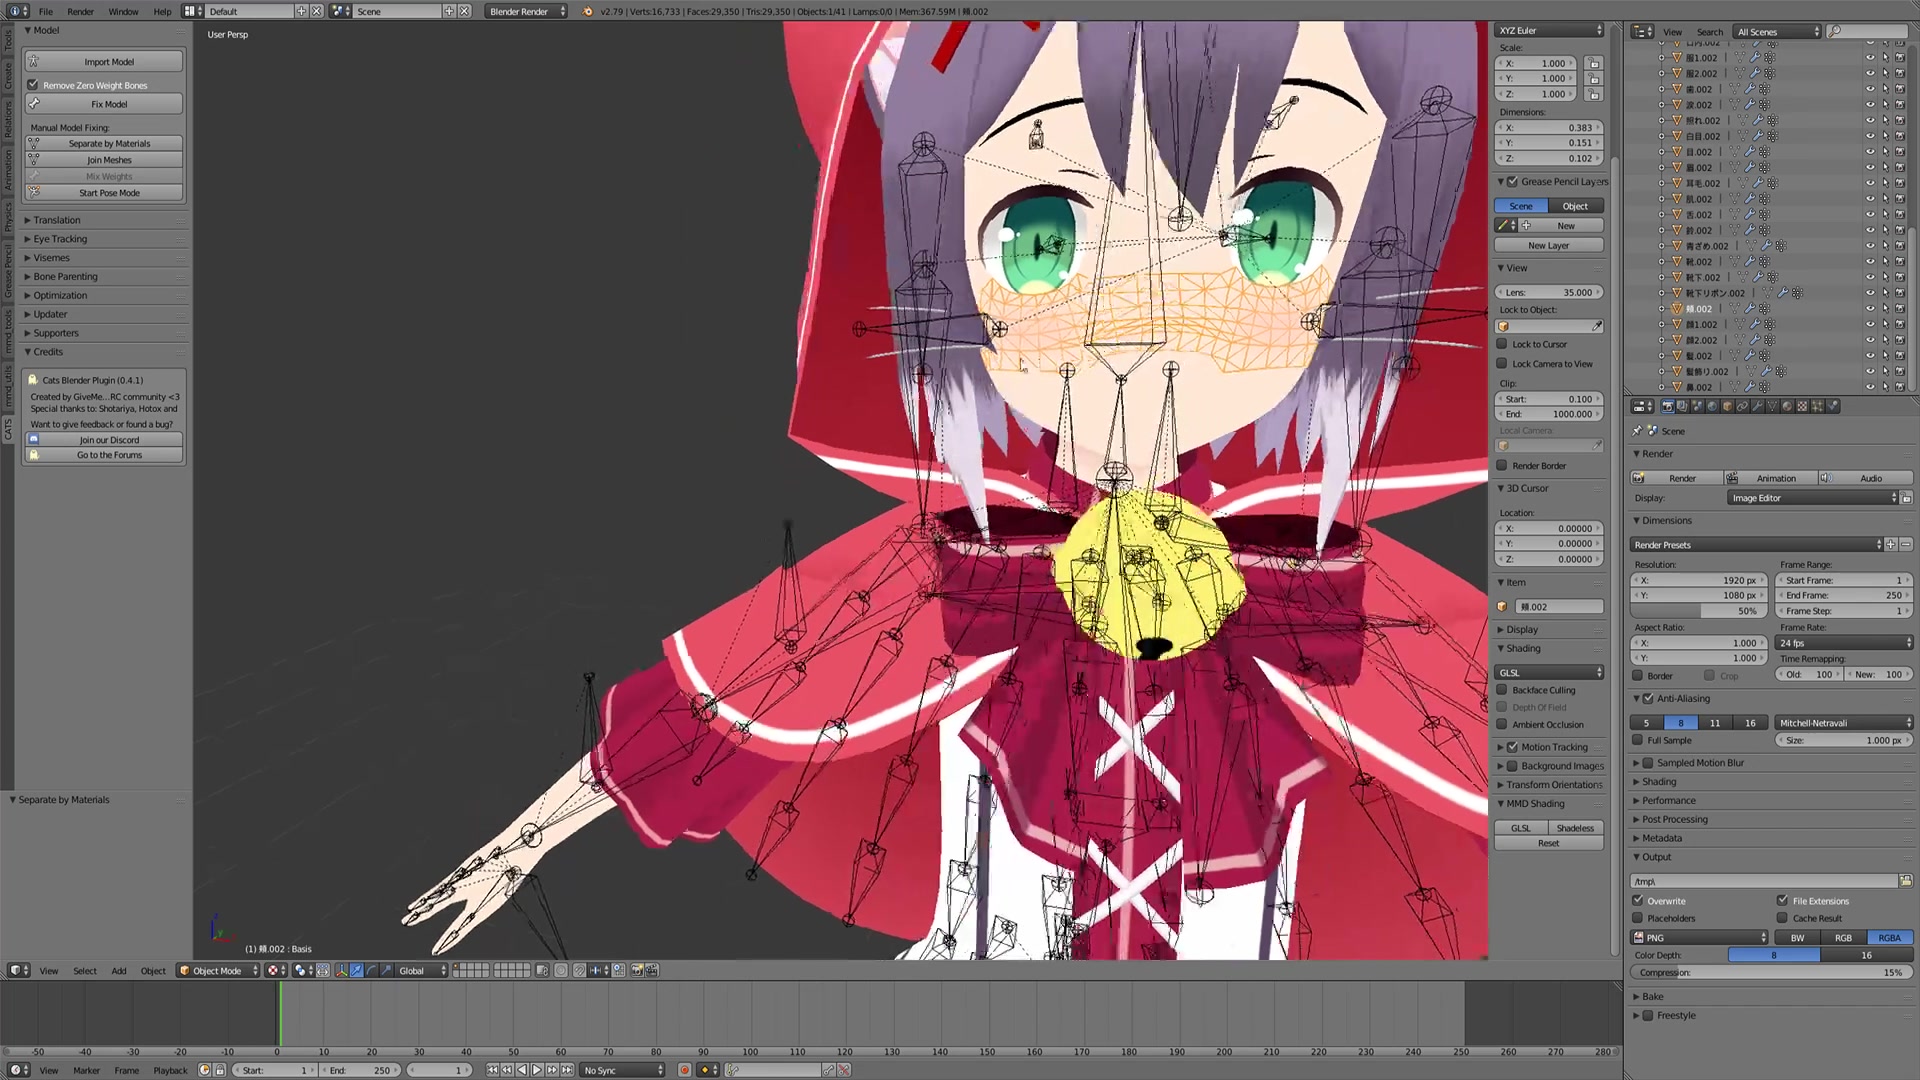
Task: Expand the Eye Tracking panel
Action: coord(60,239)
